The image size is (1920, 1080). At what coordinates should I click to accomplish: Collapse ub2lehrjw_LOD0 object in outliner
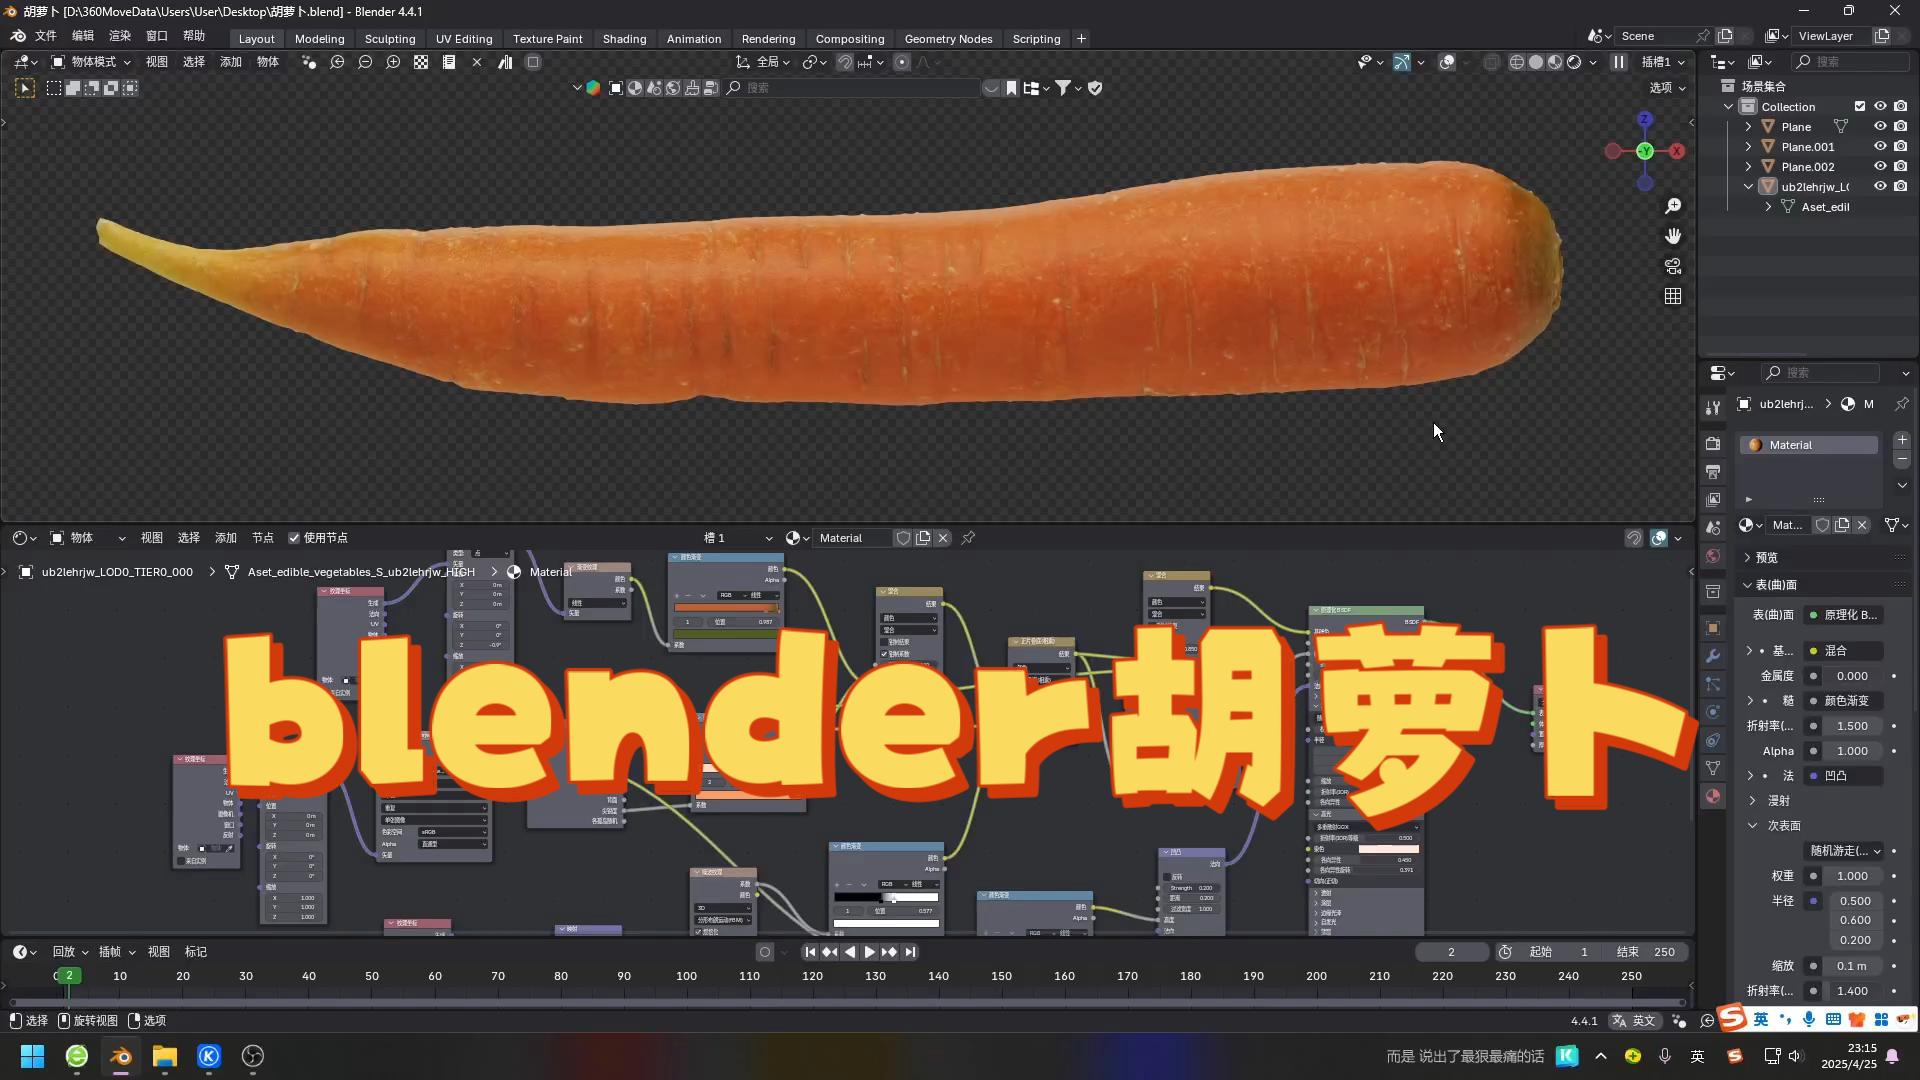pyautogui.click(x=1748, y=187)
